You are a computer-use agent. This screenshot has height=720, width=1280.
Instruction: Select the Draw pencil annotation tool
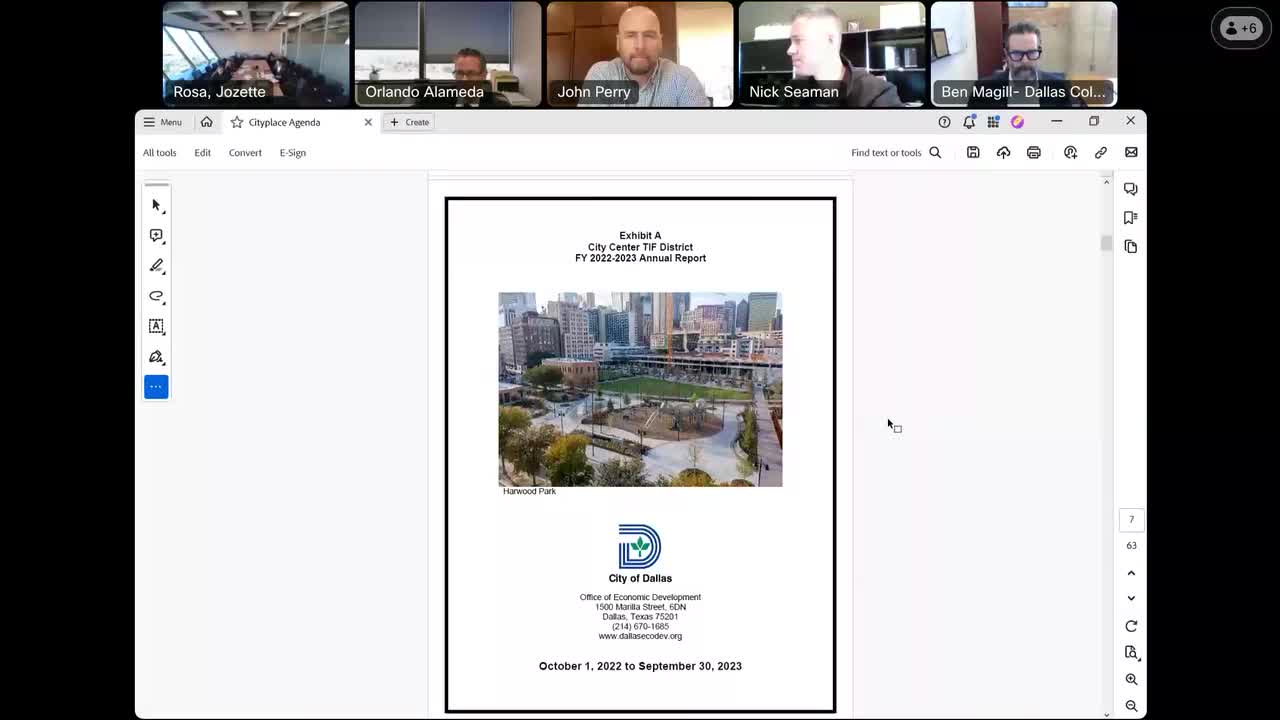tap(156, 265)
